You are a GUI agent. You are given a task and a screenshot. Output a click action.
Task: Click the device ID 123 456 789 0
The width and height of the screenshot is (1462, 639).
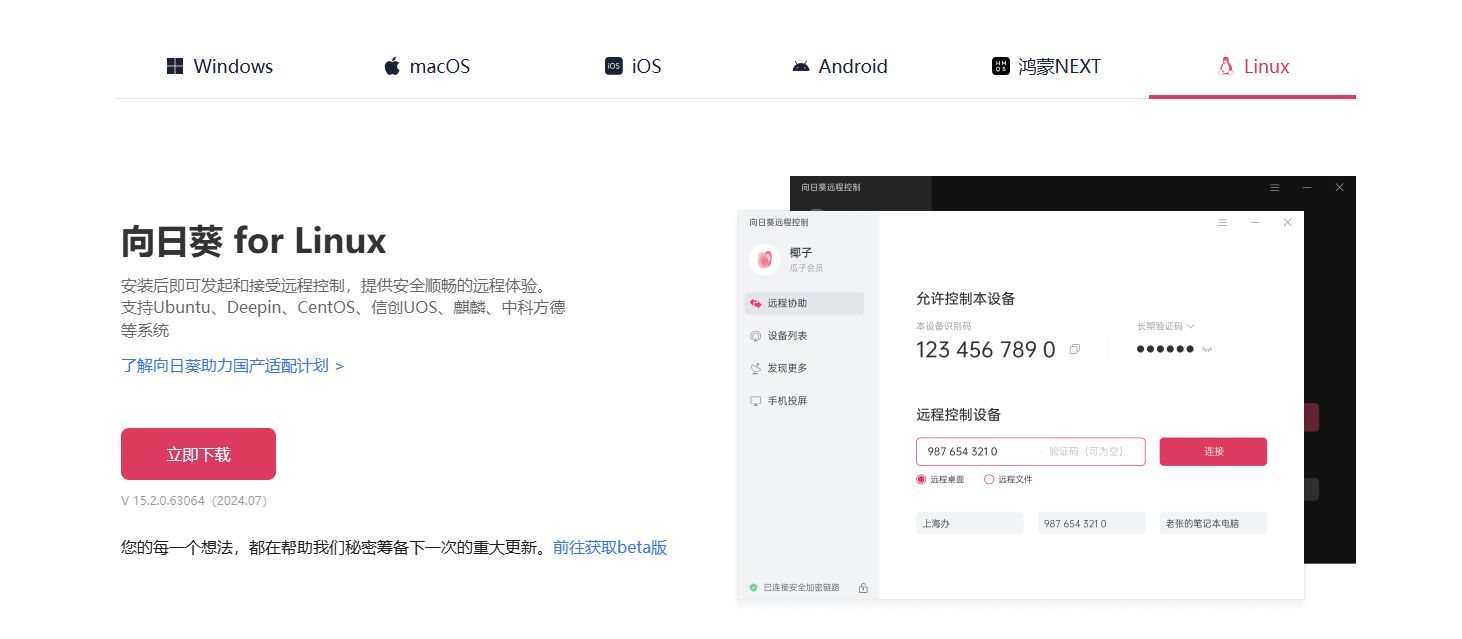(986, 349)
